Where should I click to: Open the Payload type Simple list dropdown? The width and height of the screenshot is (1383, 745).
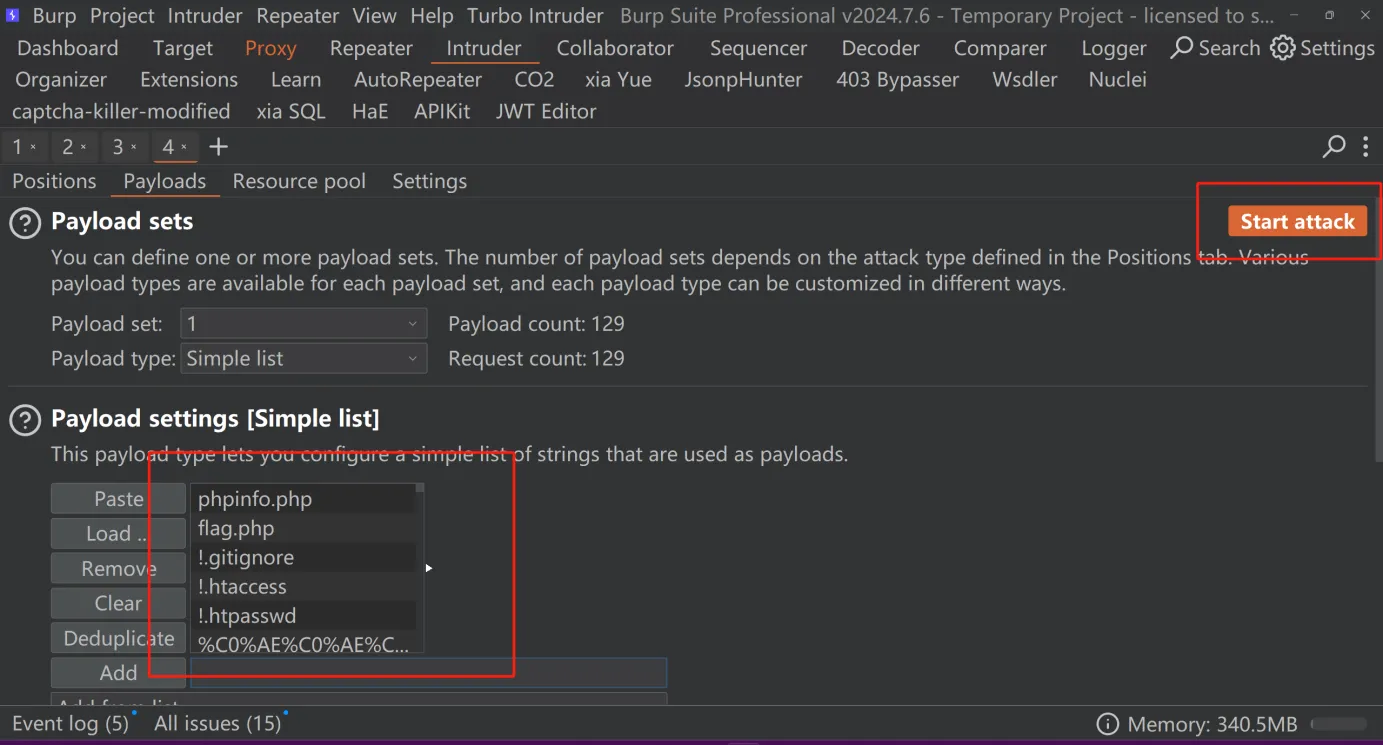(303, 359)
